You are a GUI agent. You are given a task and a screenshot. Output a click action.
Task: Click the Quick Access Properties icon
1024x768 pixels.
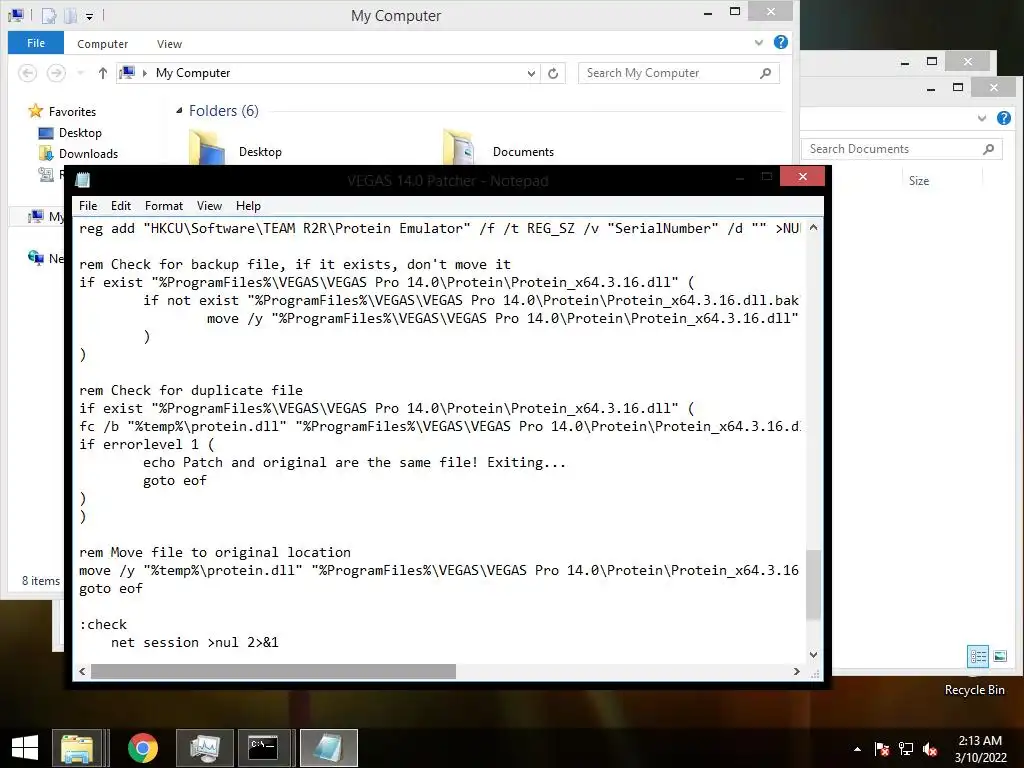(x=49, y=15)
